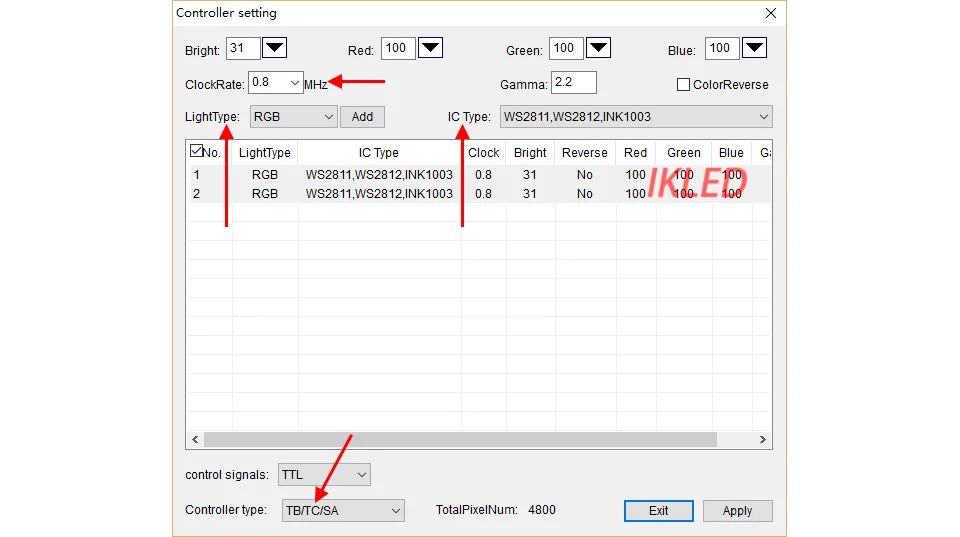This screenshot has width=960, height=537.
Task: Click the Red value input field
Action: pos(398,48)
